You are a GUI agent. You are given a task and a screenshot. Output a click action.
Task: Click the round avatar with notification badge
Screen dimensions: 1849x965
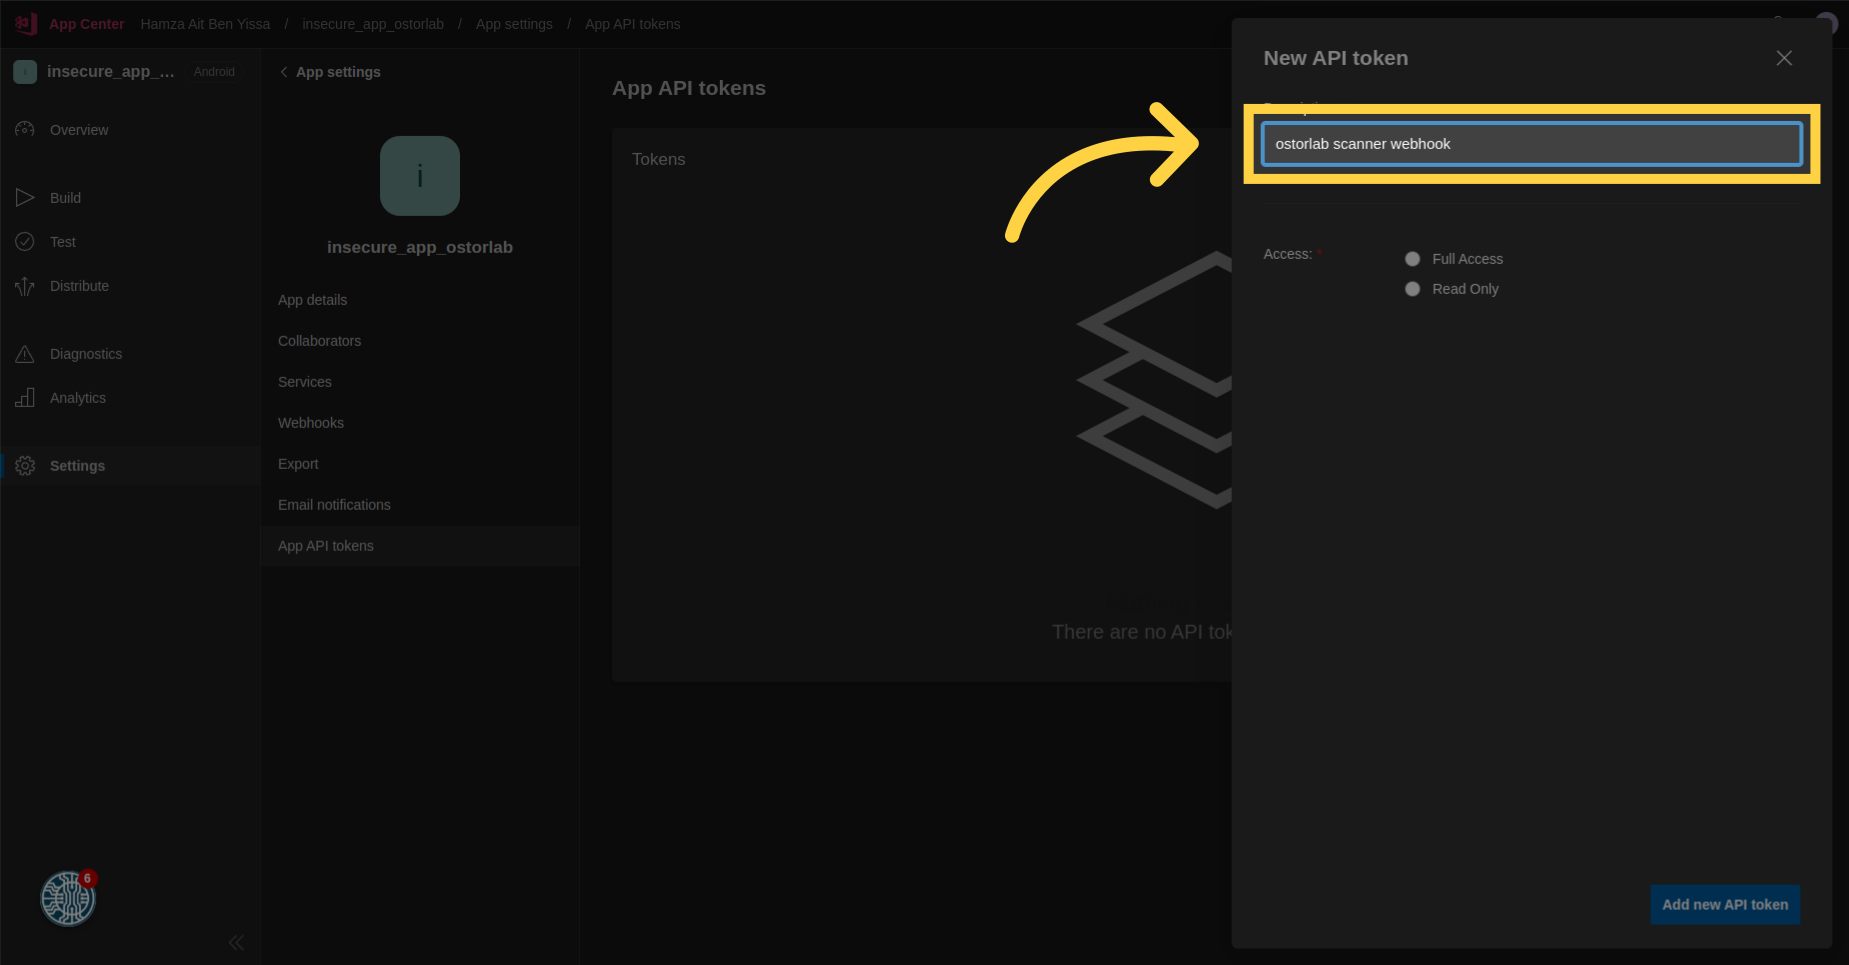pos(67,898)
